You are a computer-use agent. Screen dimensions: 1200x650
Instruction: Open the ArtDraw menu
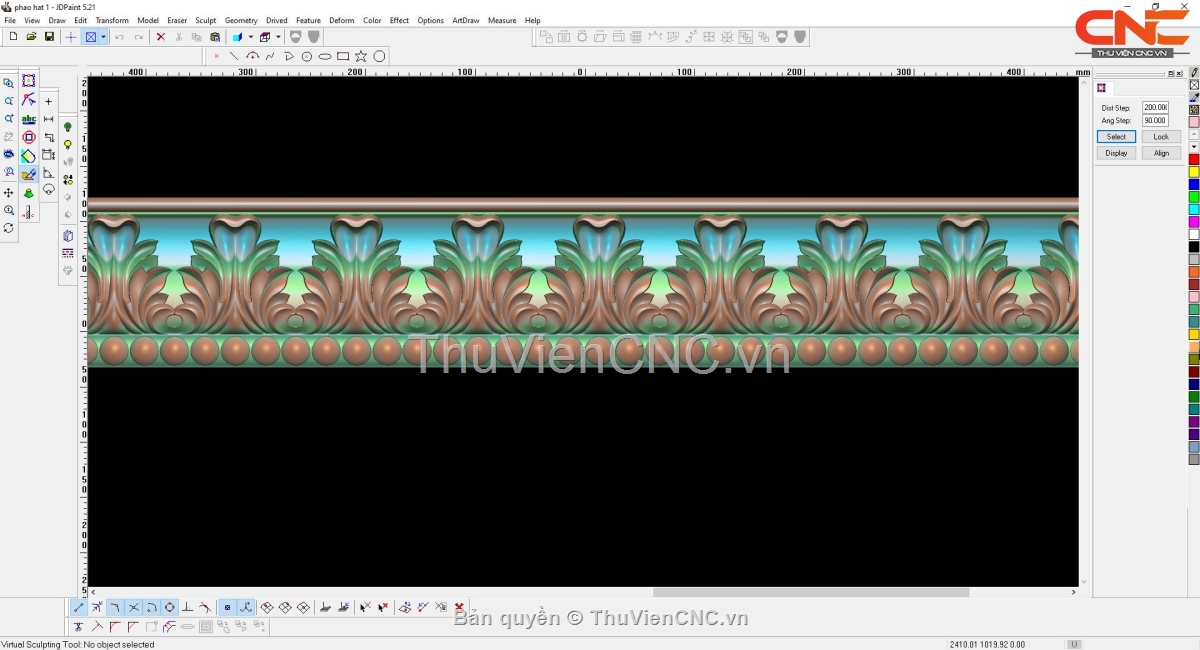(465, 20)
